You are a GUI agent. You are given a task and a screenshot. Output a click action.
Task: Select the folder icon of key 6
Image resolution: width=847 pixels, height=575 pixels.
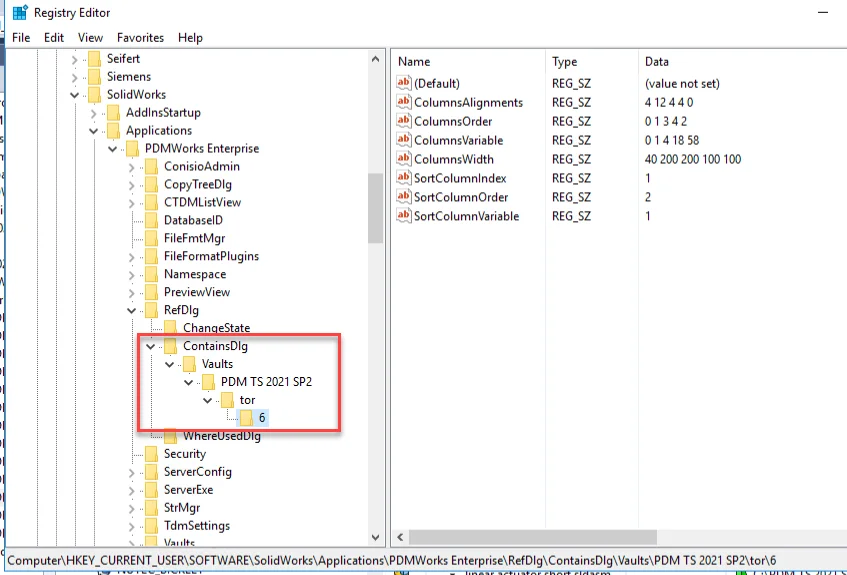pyautogui.click(x=246, y=417)
